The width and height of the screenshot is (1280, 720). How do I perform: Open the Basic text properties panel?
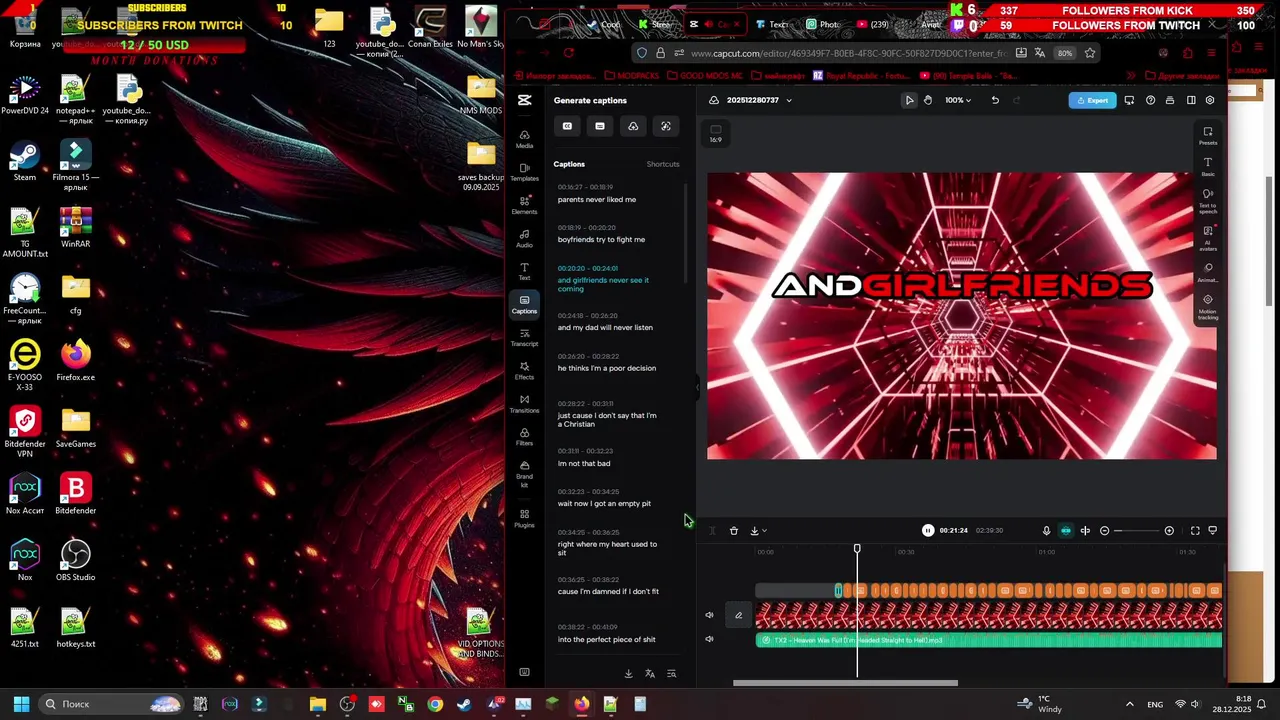tap(1208, 167)
